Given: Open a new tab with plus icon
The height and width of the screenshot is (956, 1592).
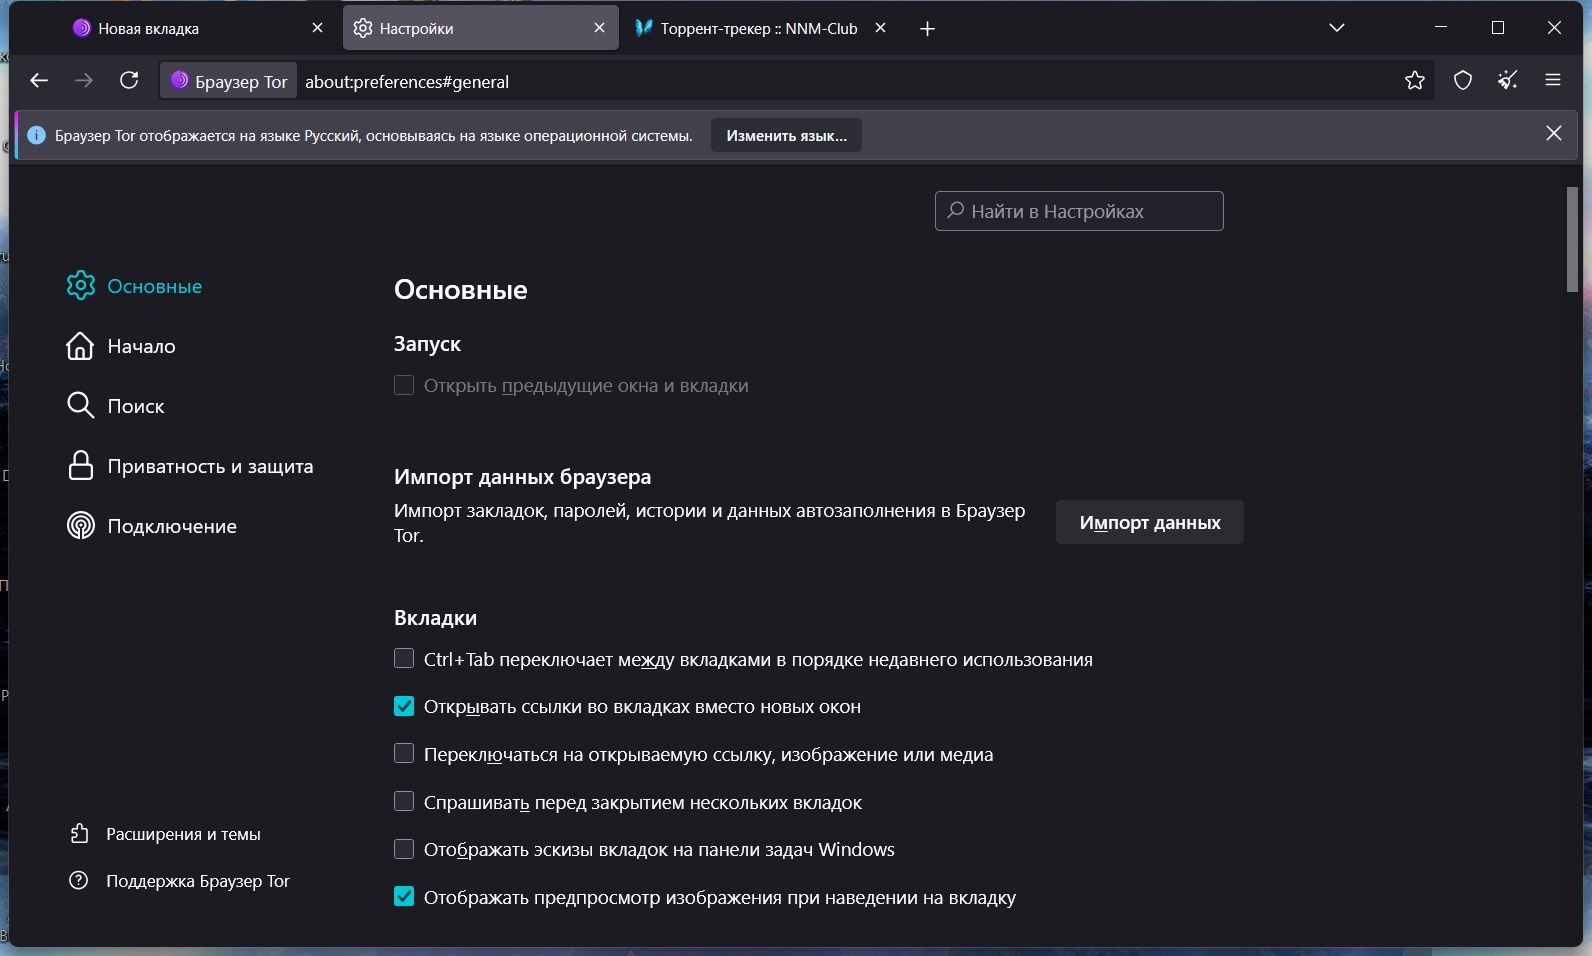Looking at the screenshot, I should coord(927,29).
